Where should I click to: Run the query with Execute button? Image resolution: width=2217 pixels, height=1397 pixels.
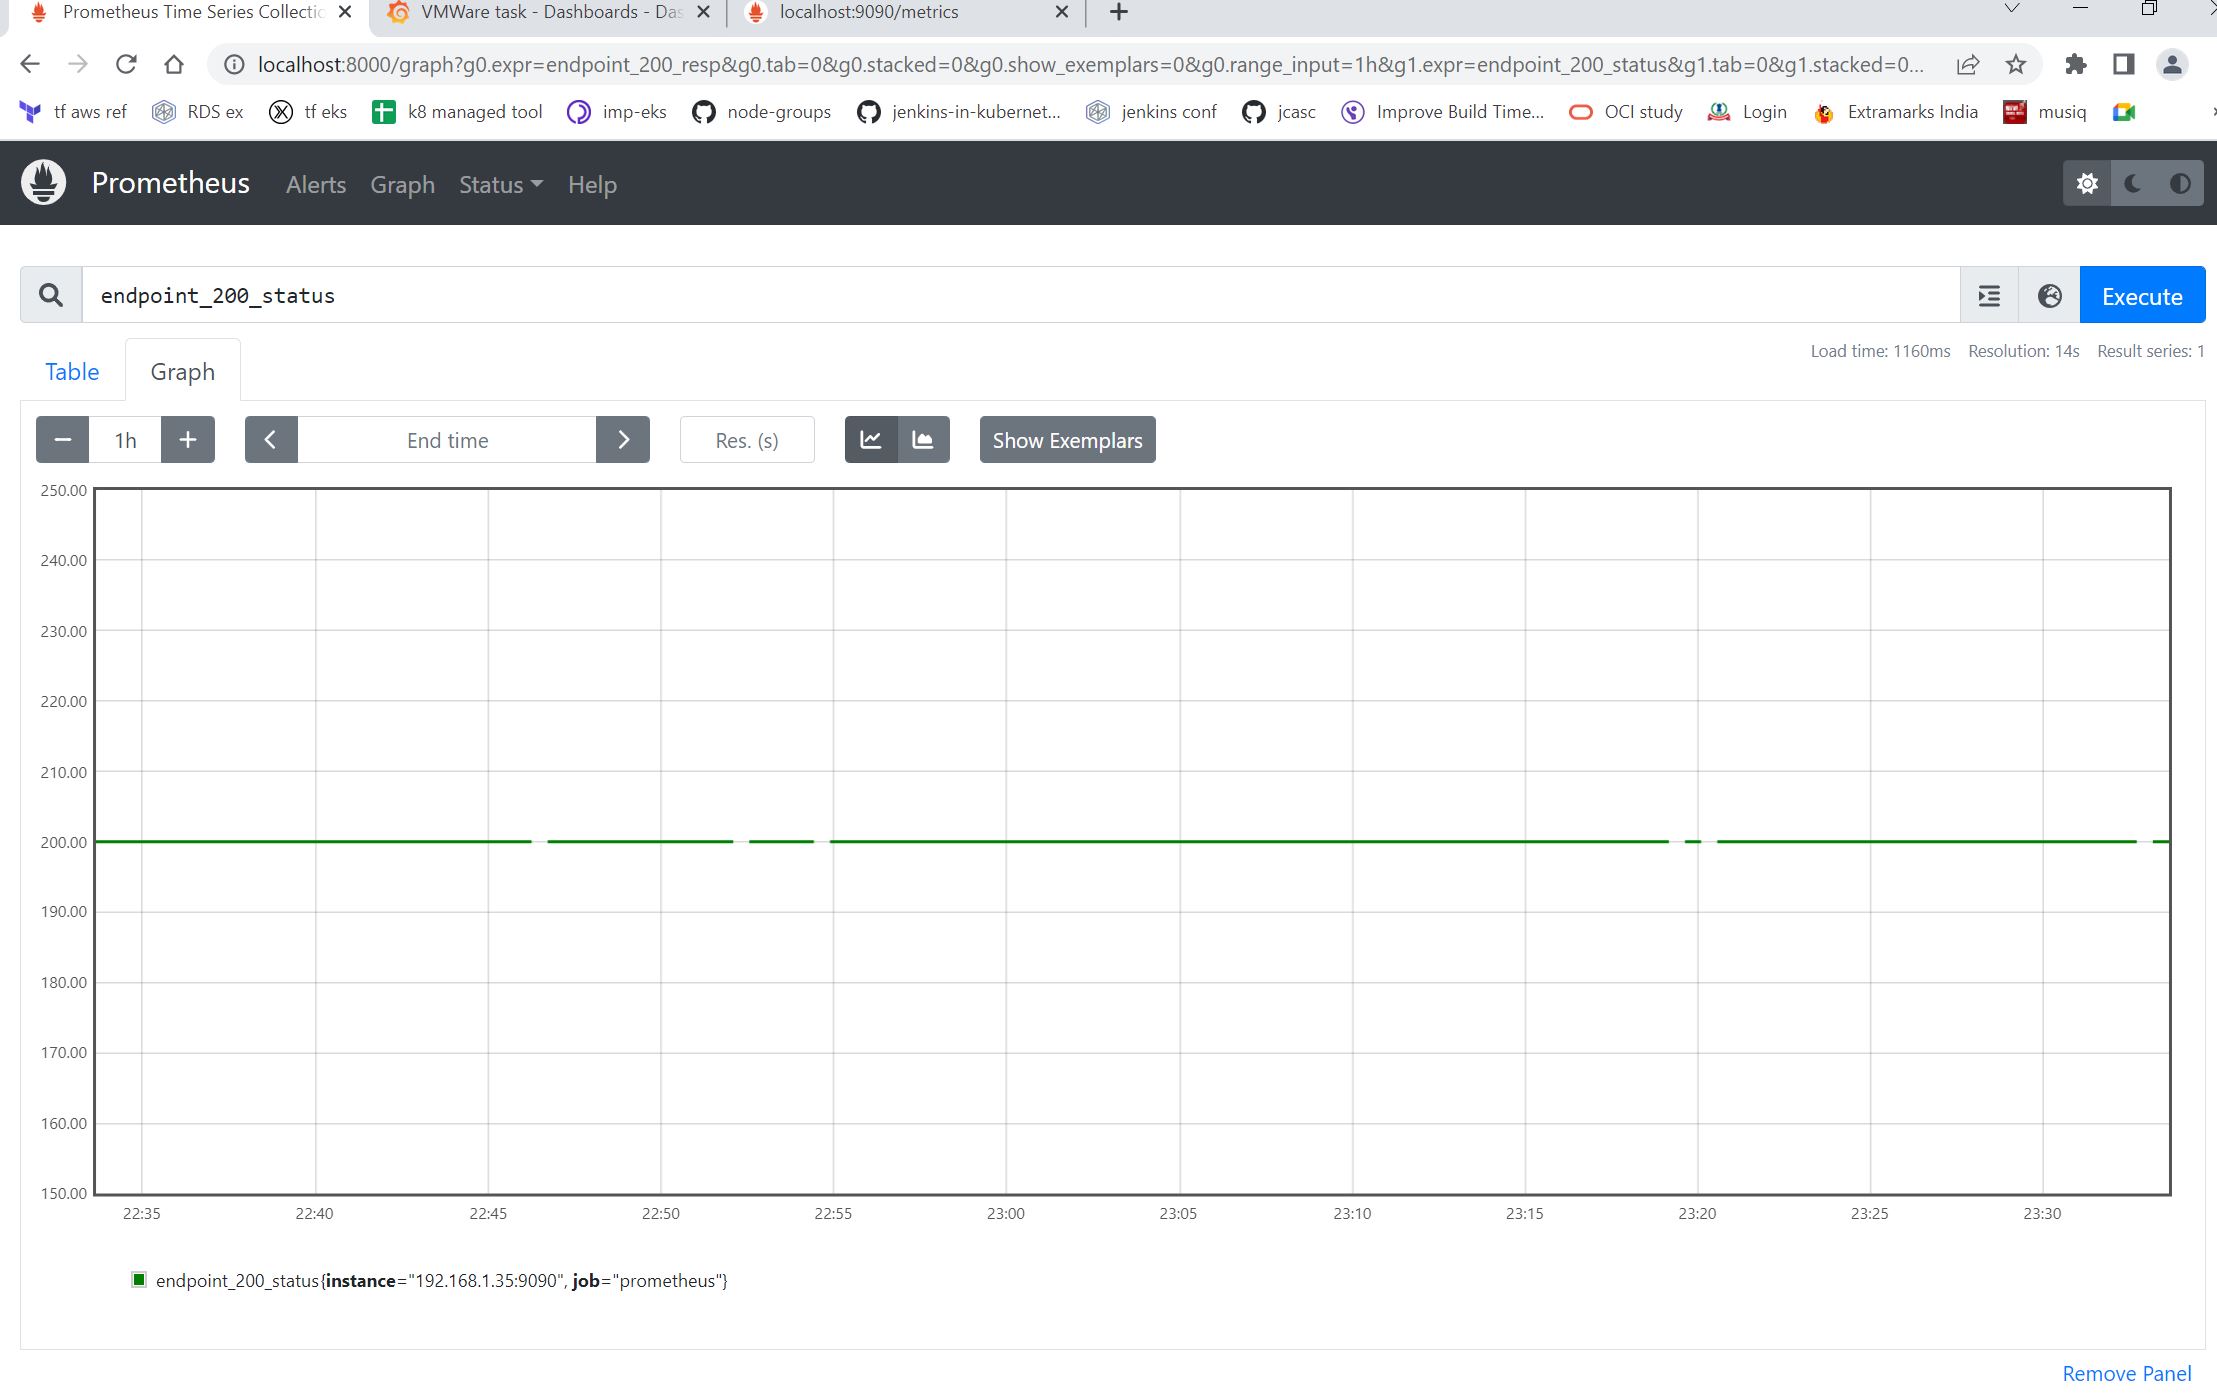click(x=2142, y=296)
